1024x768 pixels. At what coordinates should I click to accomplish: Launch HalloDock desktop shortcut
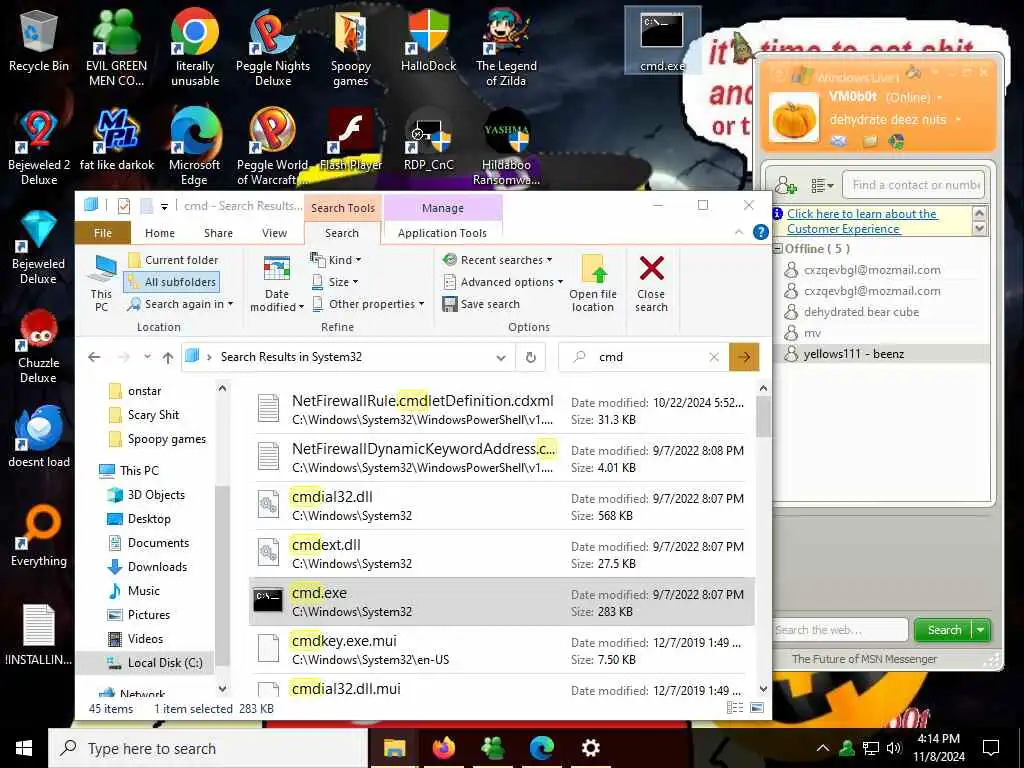[428, 40]
